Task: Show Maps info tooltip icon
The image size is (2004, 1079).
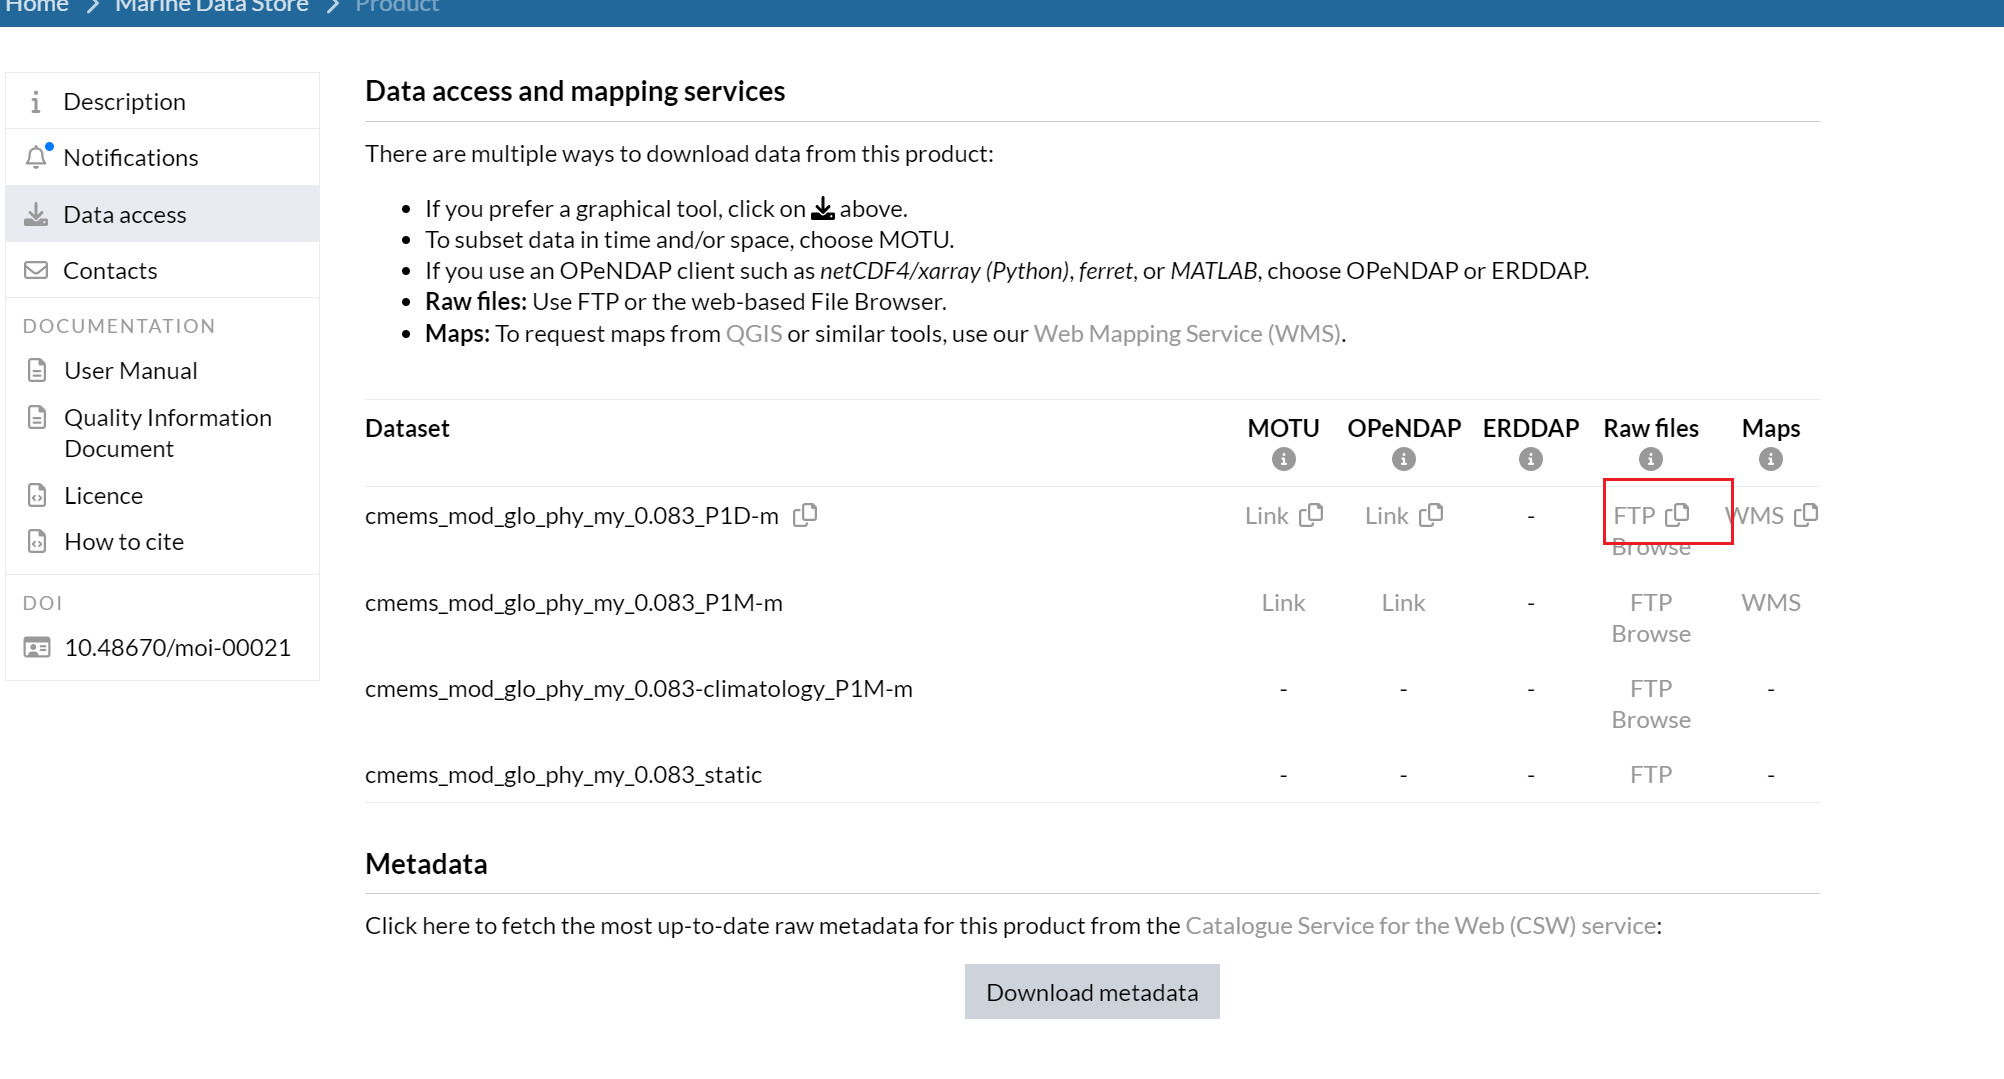Action: click(x=1771, y=459)
